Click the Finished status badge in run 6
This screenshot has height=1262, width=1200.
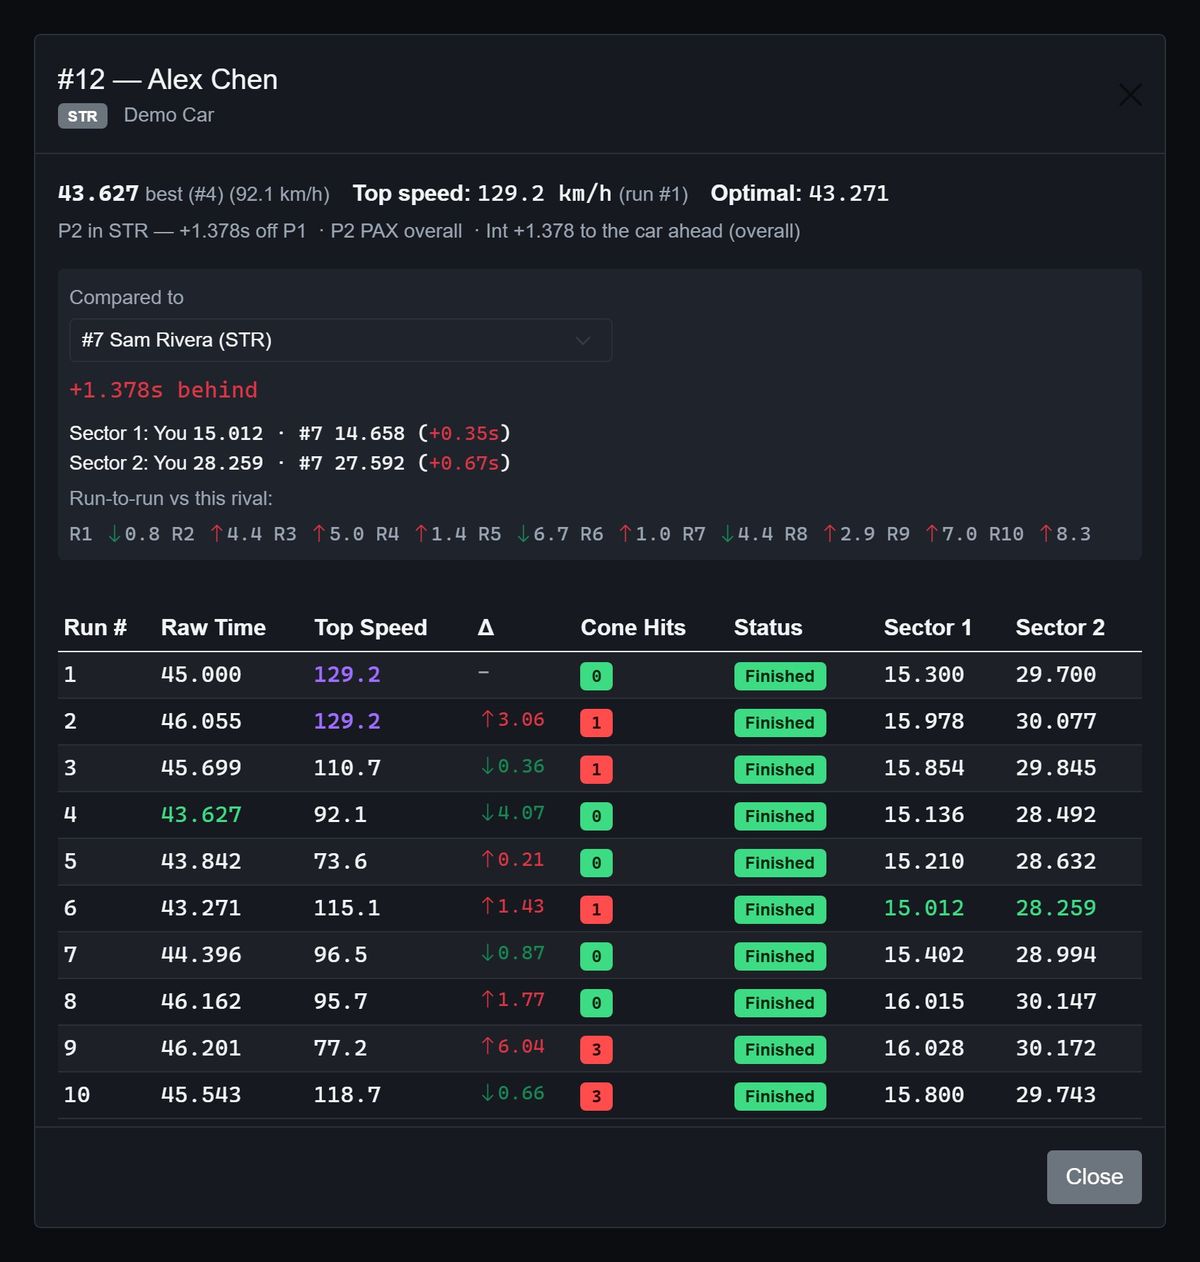[x=780, y=909]
